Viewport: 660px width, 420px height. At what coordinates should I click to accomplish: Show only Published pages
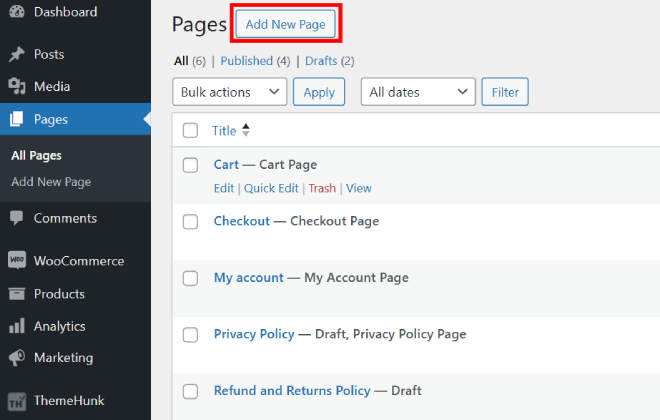247,61
